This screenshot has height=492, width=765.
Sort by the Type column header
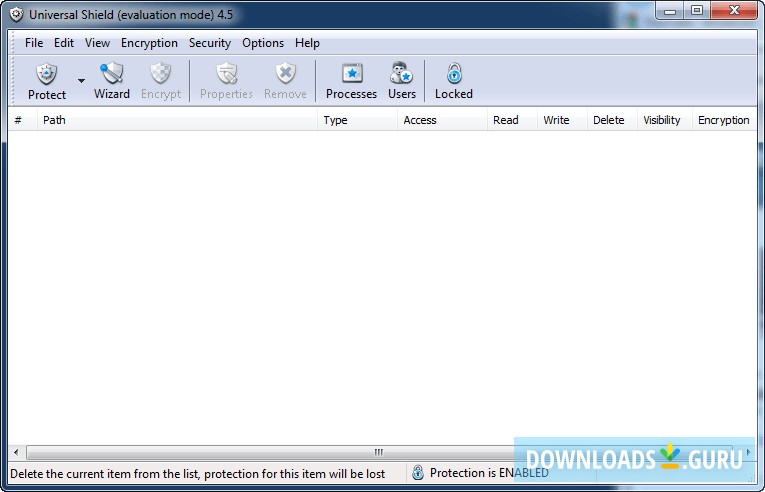[357, 120]
